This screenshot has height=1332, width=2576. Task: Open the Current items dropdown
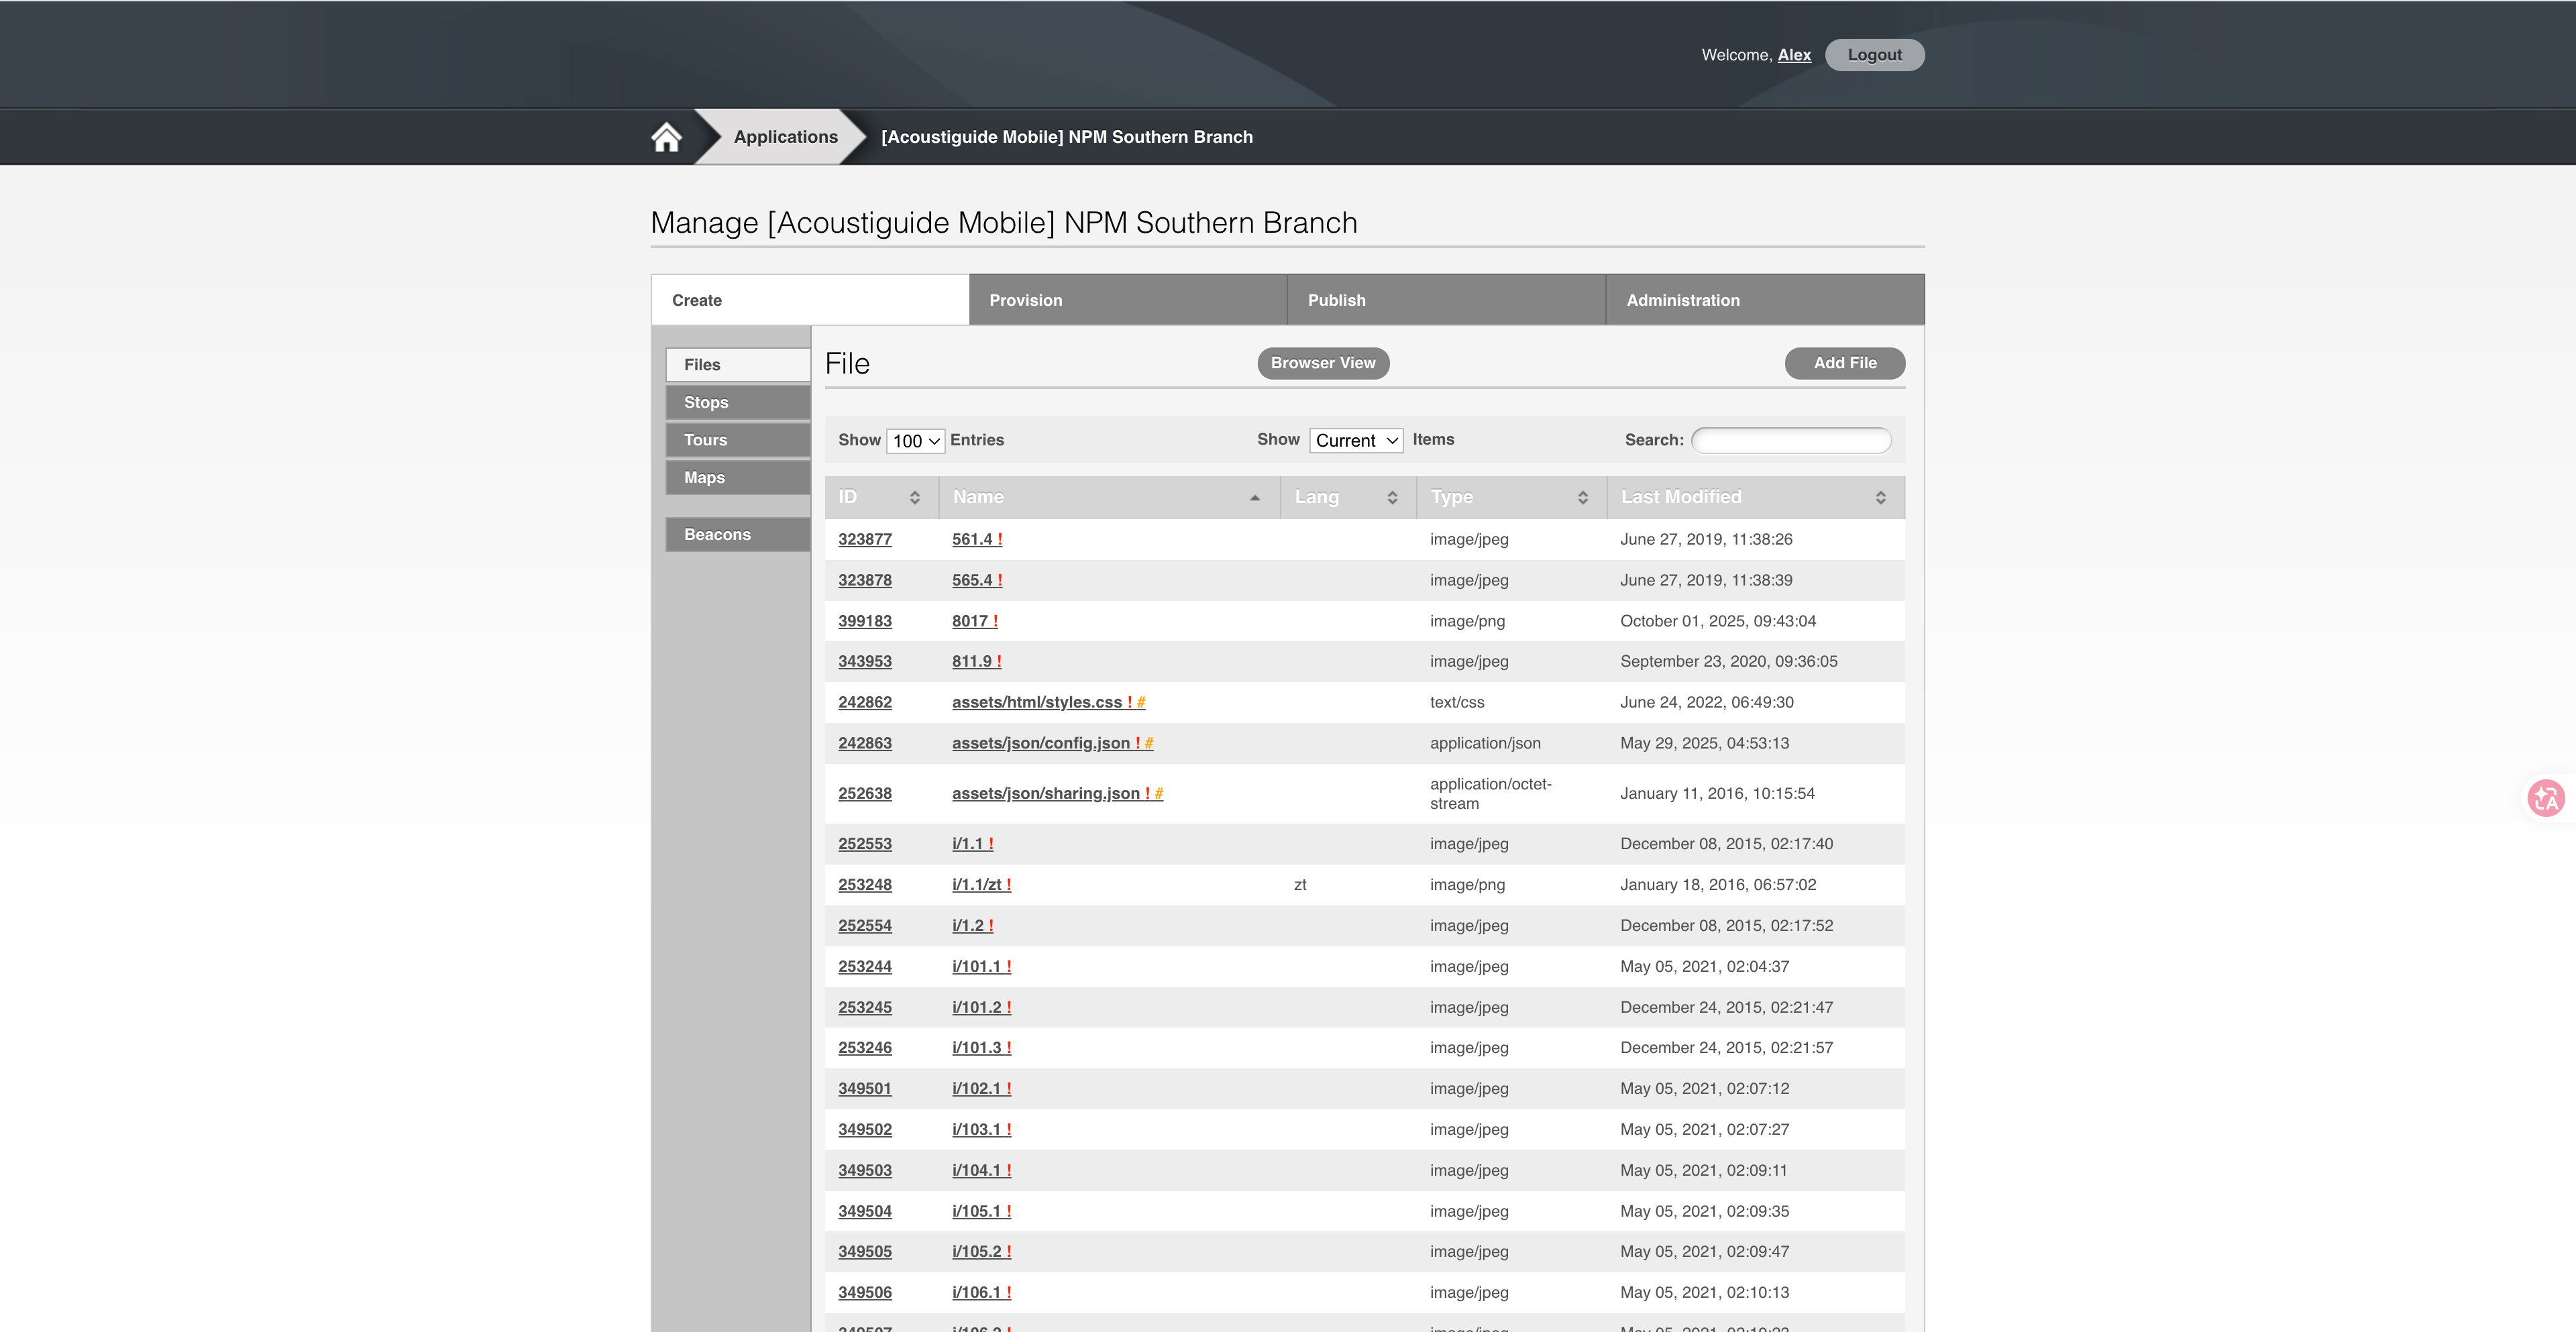[1355, 441]
